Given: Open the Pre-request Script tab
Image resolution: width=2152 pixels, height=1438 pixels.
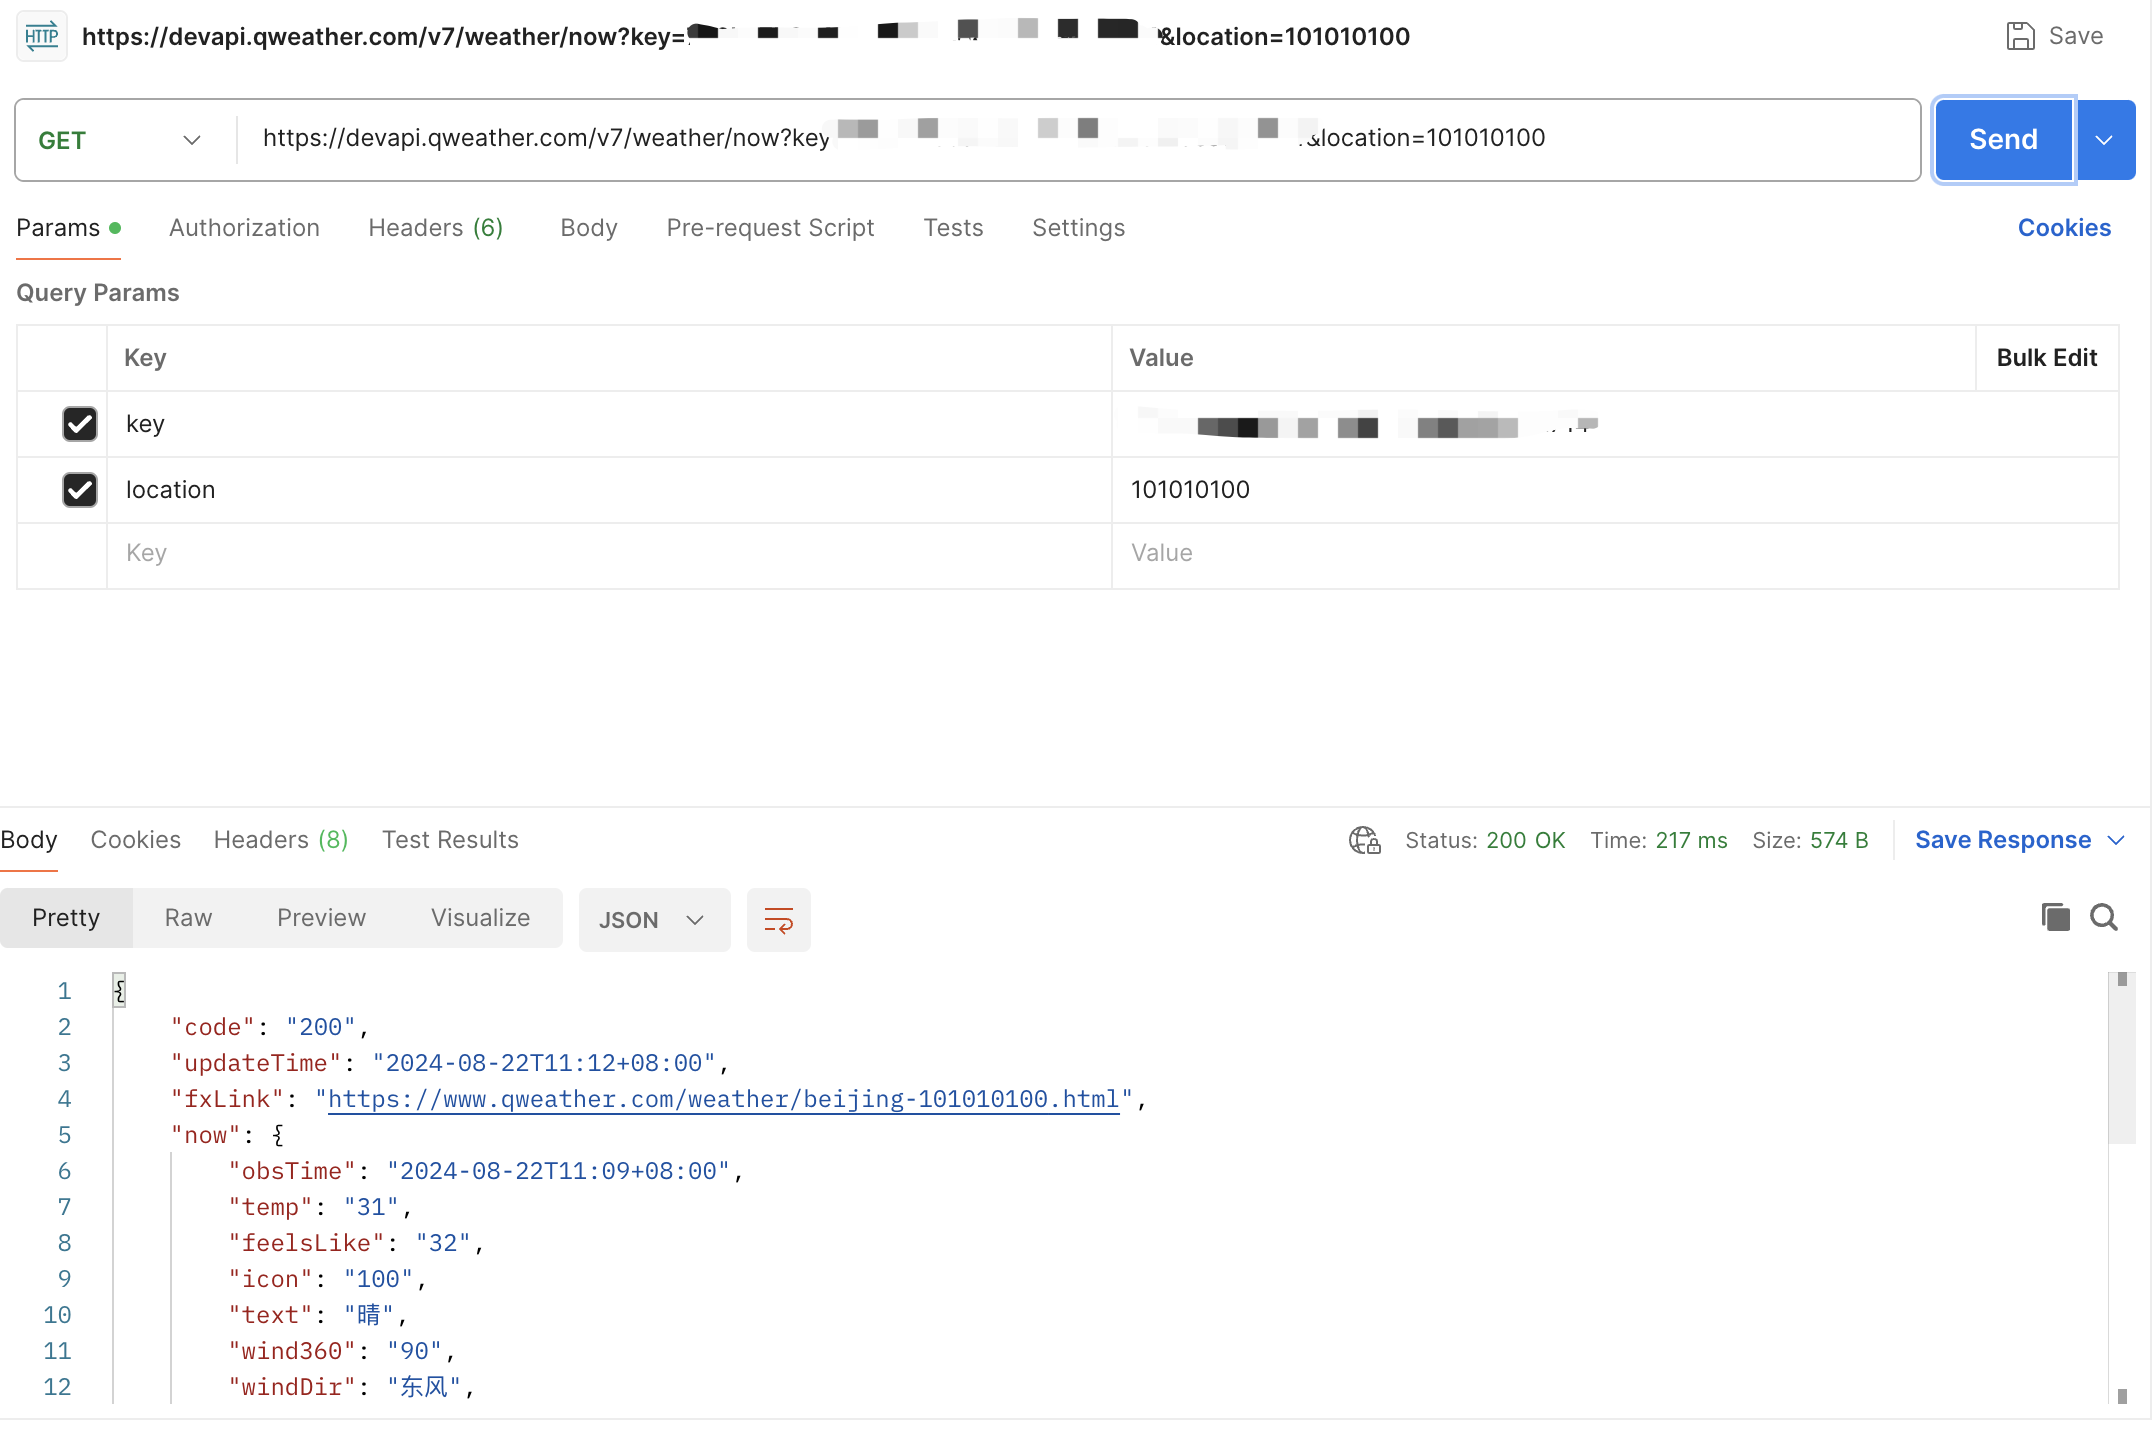Looking at the screenshot, I should click(x=770, y=228).
